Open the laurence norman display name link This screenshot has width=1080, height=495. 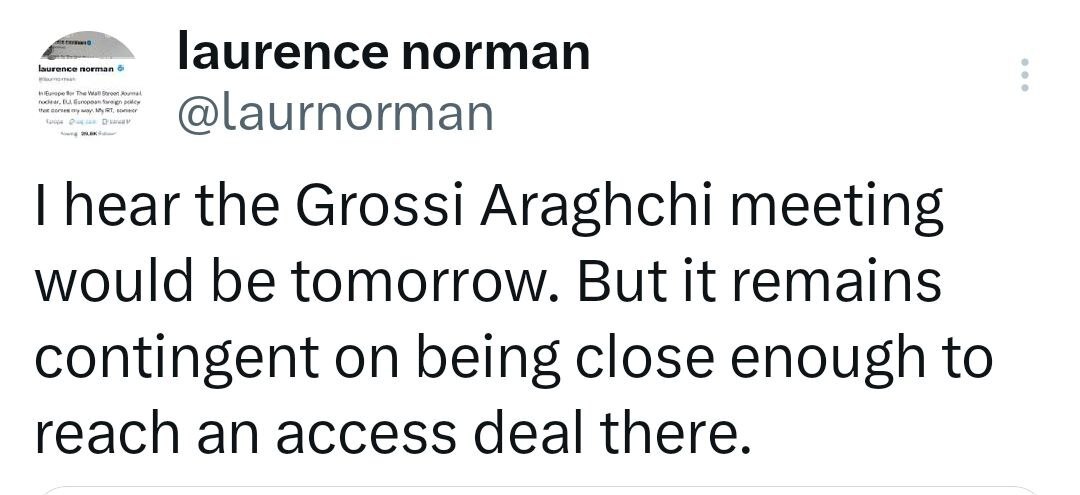tap(383, 52)
